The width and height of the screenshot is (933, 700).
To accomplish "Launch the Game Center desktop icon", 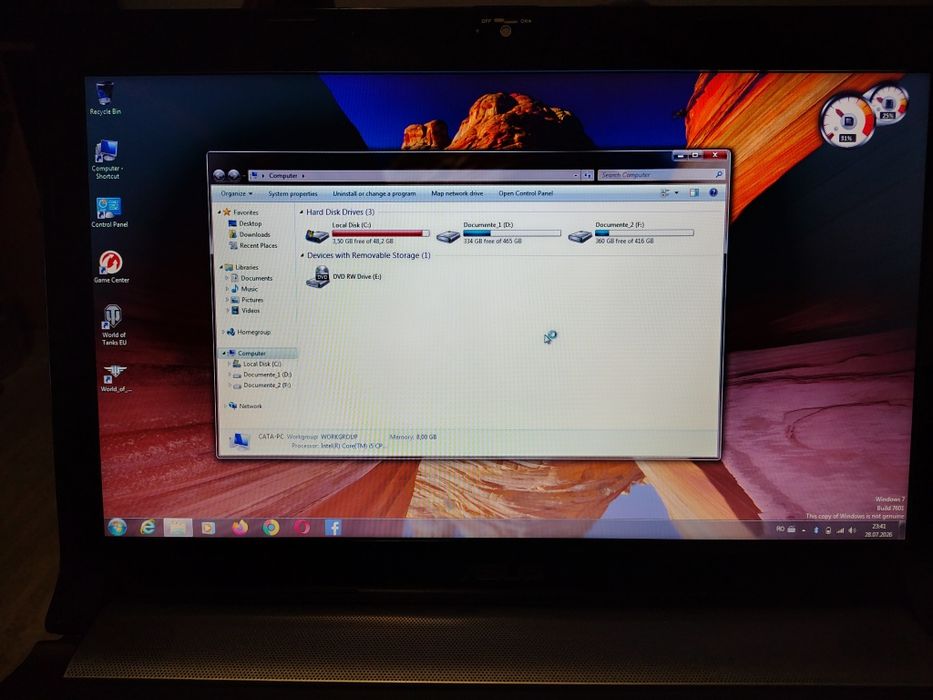I will tap(111, 267).
